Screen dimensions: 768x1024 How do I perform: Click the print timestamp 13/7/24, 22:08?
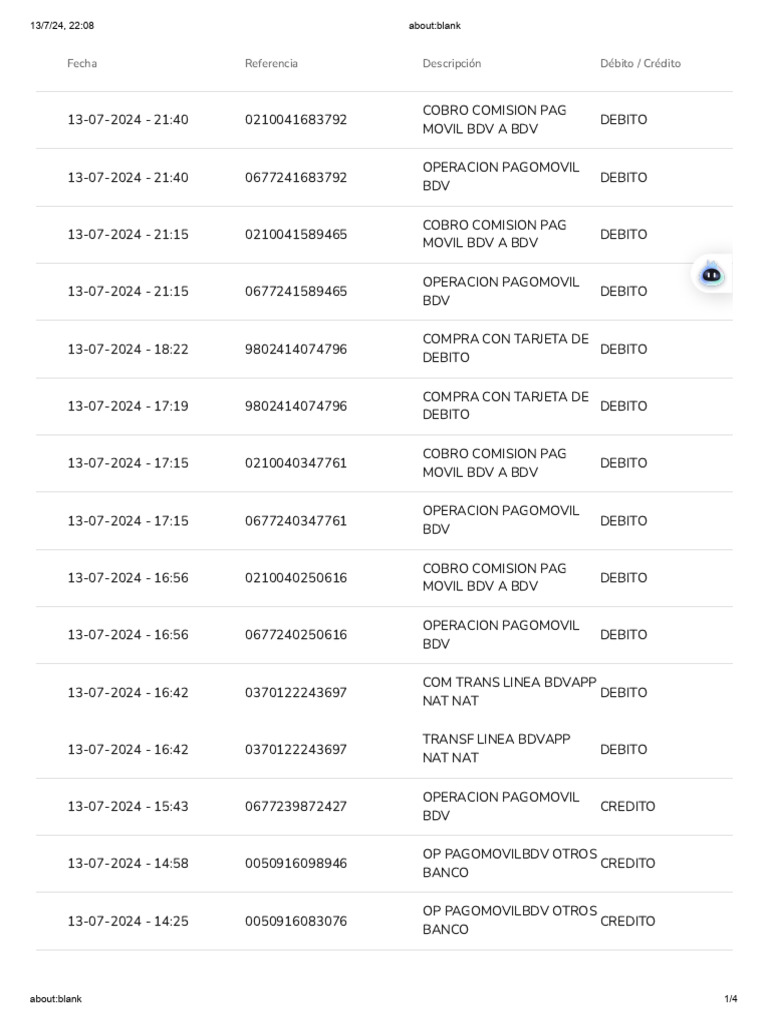[62, 26]
